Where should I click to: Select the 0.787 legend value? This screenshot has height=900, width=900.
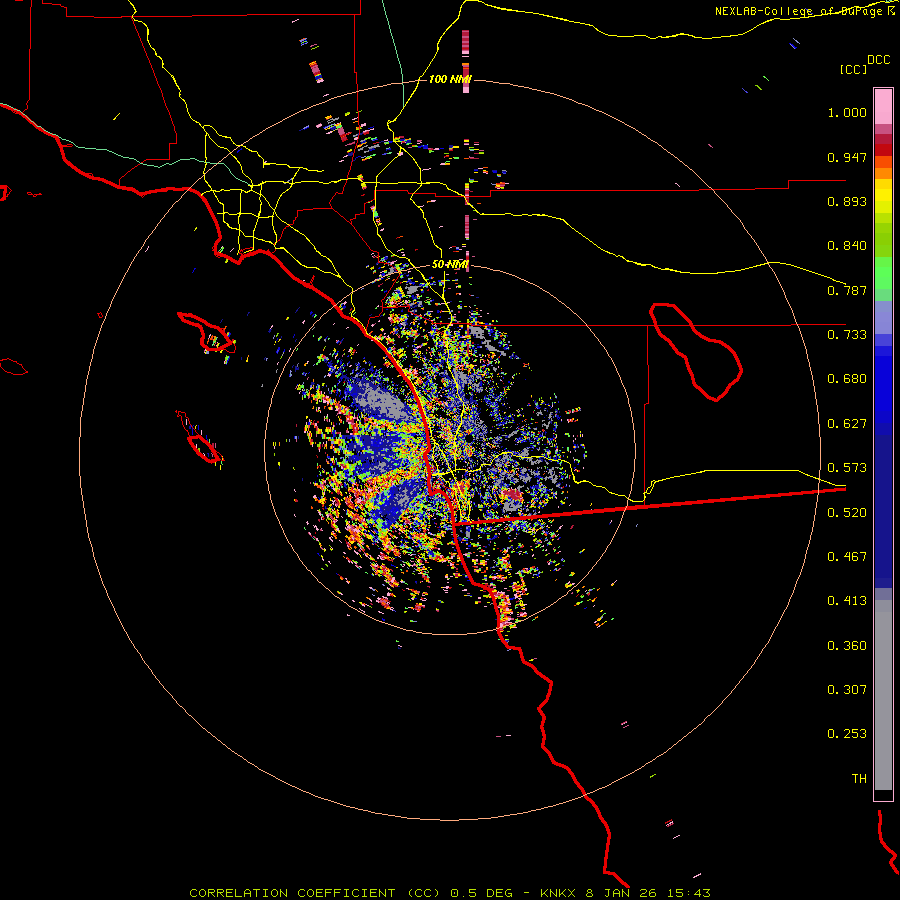click(x=847, y=290)
